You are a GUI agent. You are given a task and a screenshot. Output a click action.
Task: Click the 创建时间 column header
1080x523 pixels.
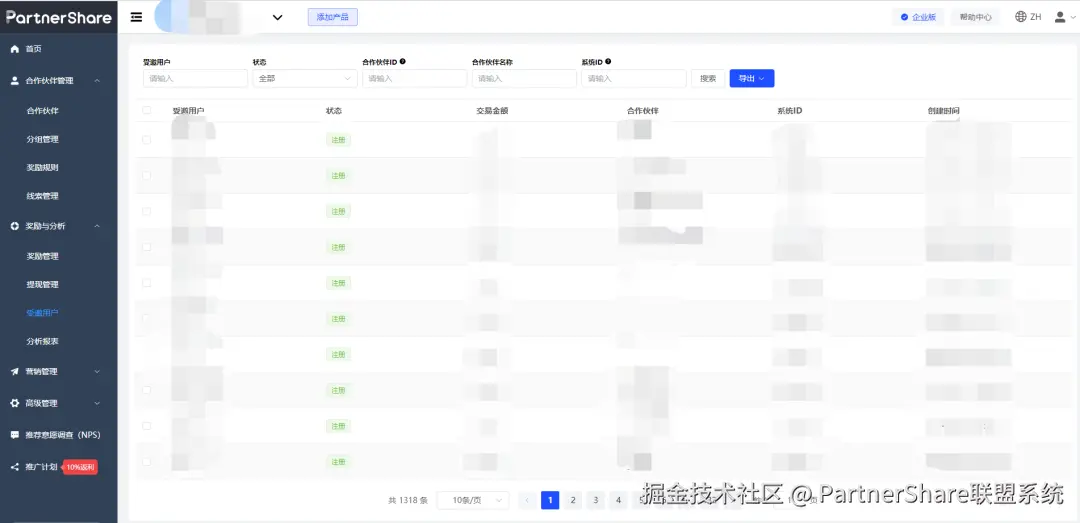(943, 111)
